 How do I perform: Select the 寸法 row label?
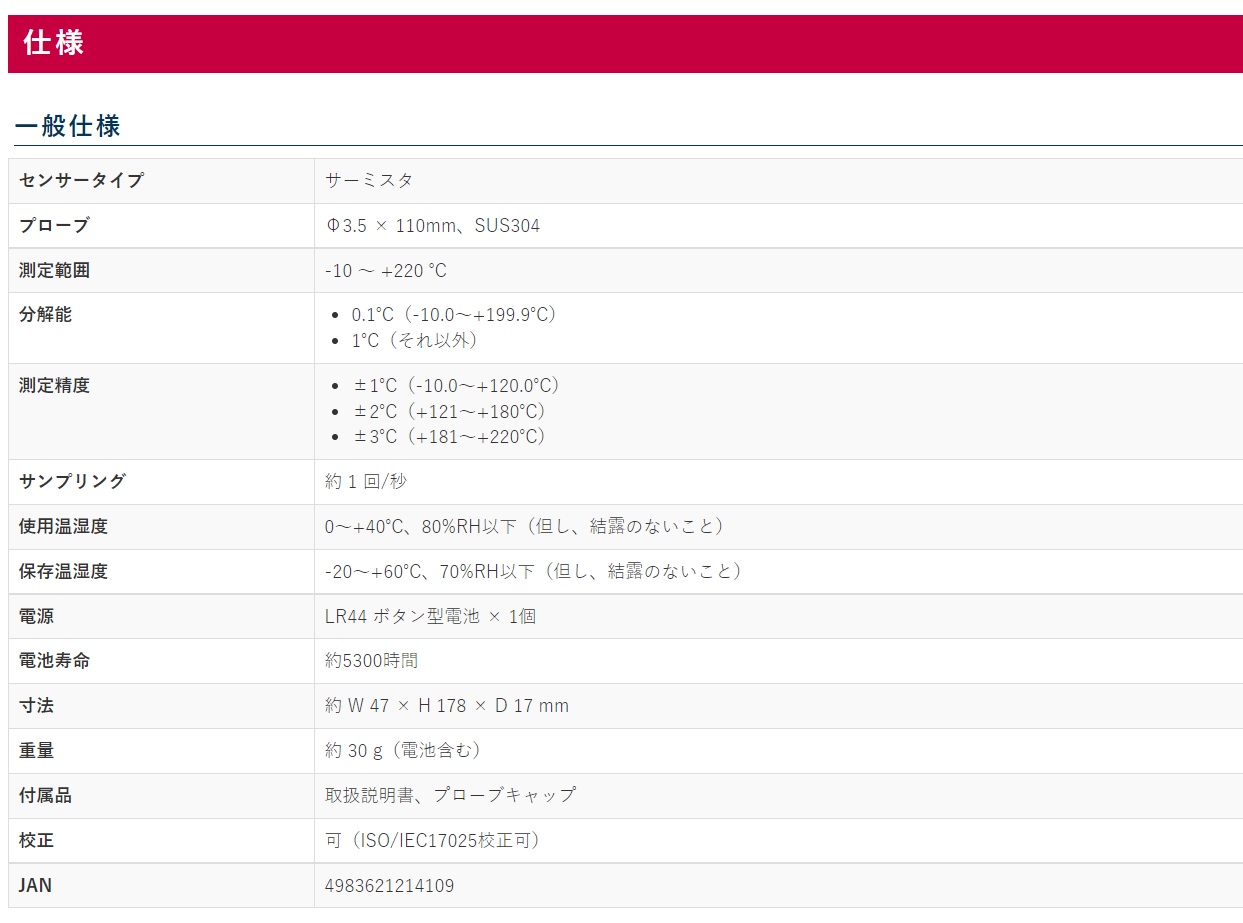click(36, 706)
